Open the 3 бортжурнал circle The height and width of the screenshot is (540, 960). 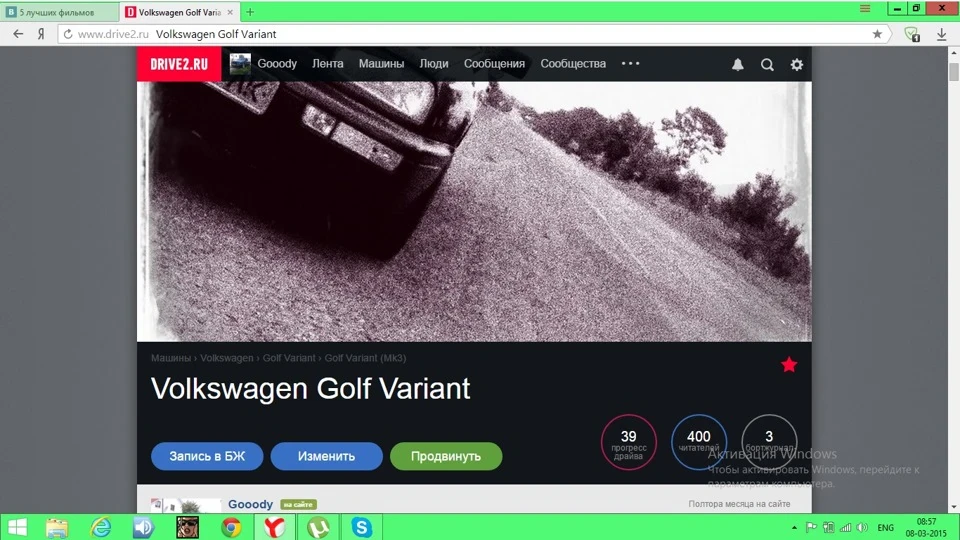click(x=769, y=443)
